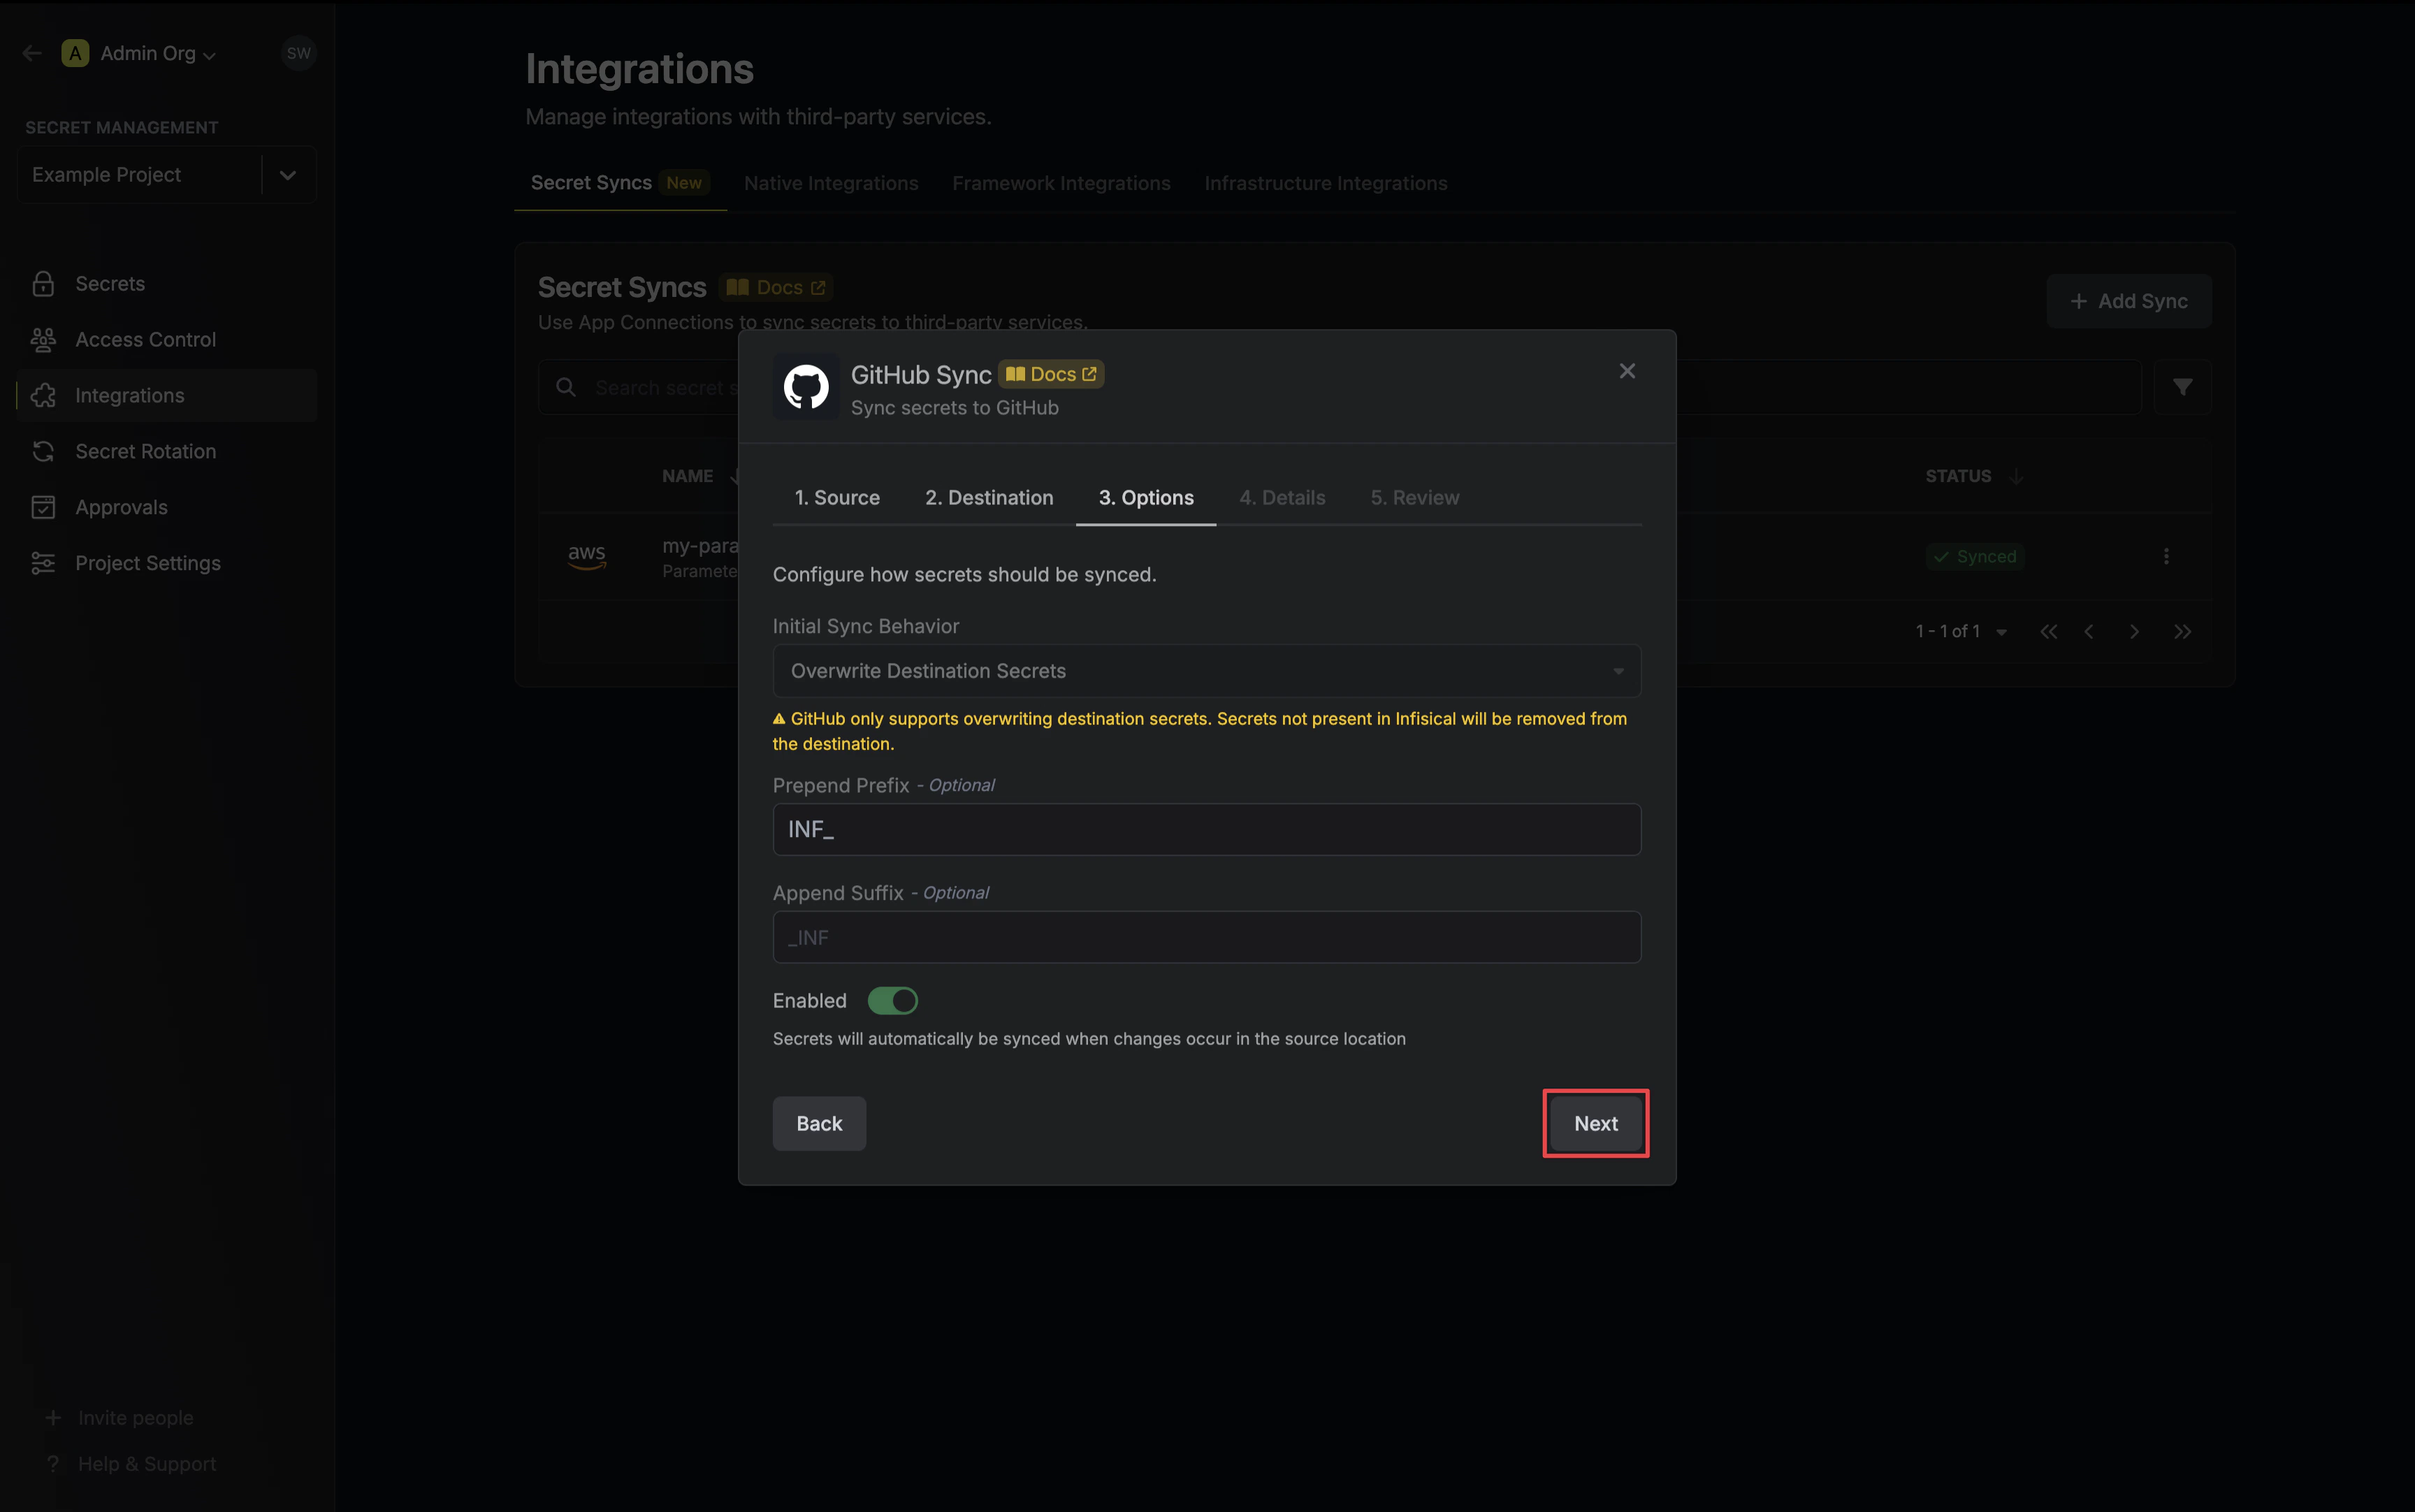The image size is (2415, 1512).
Task: Switch to the 2. Destination step tab
Action: pyautogui.click(x=989, y=497)
